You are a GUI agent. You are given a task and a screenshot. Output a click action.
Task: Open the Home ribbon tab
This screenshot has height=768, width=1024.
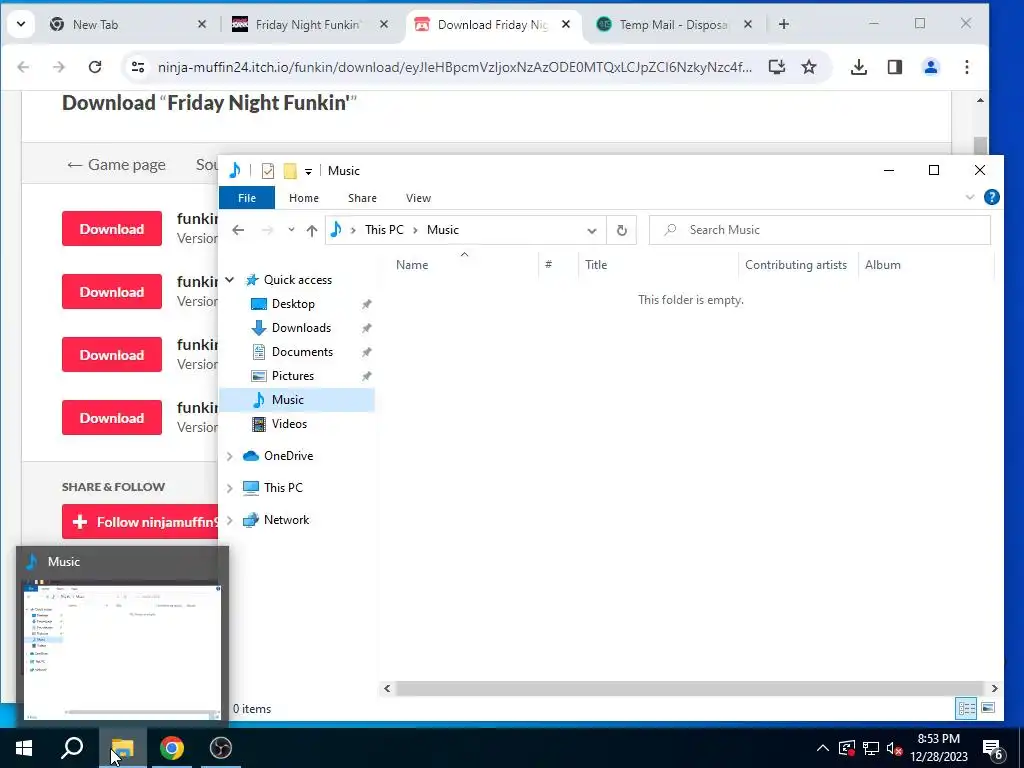pos(304,198)
